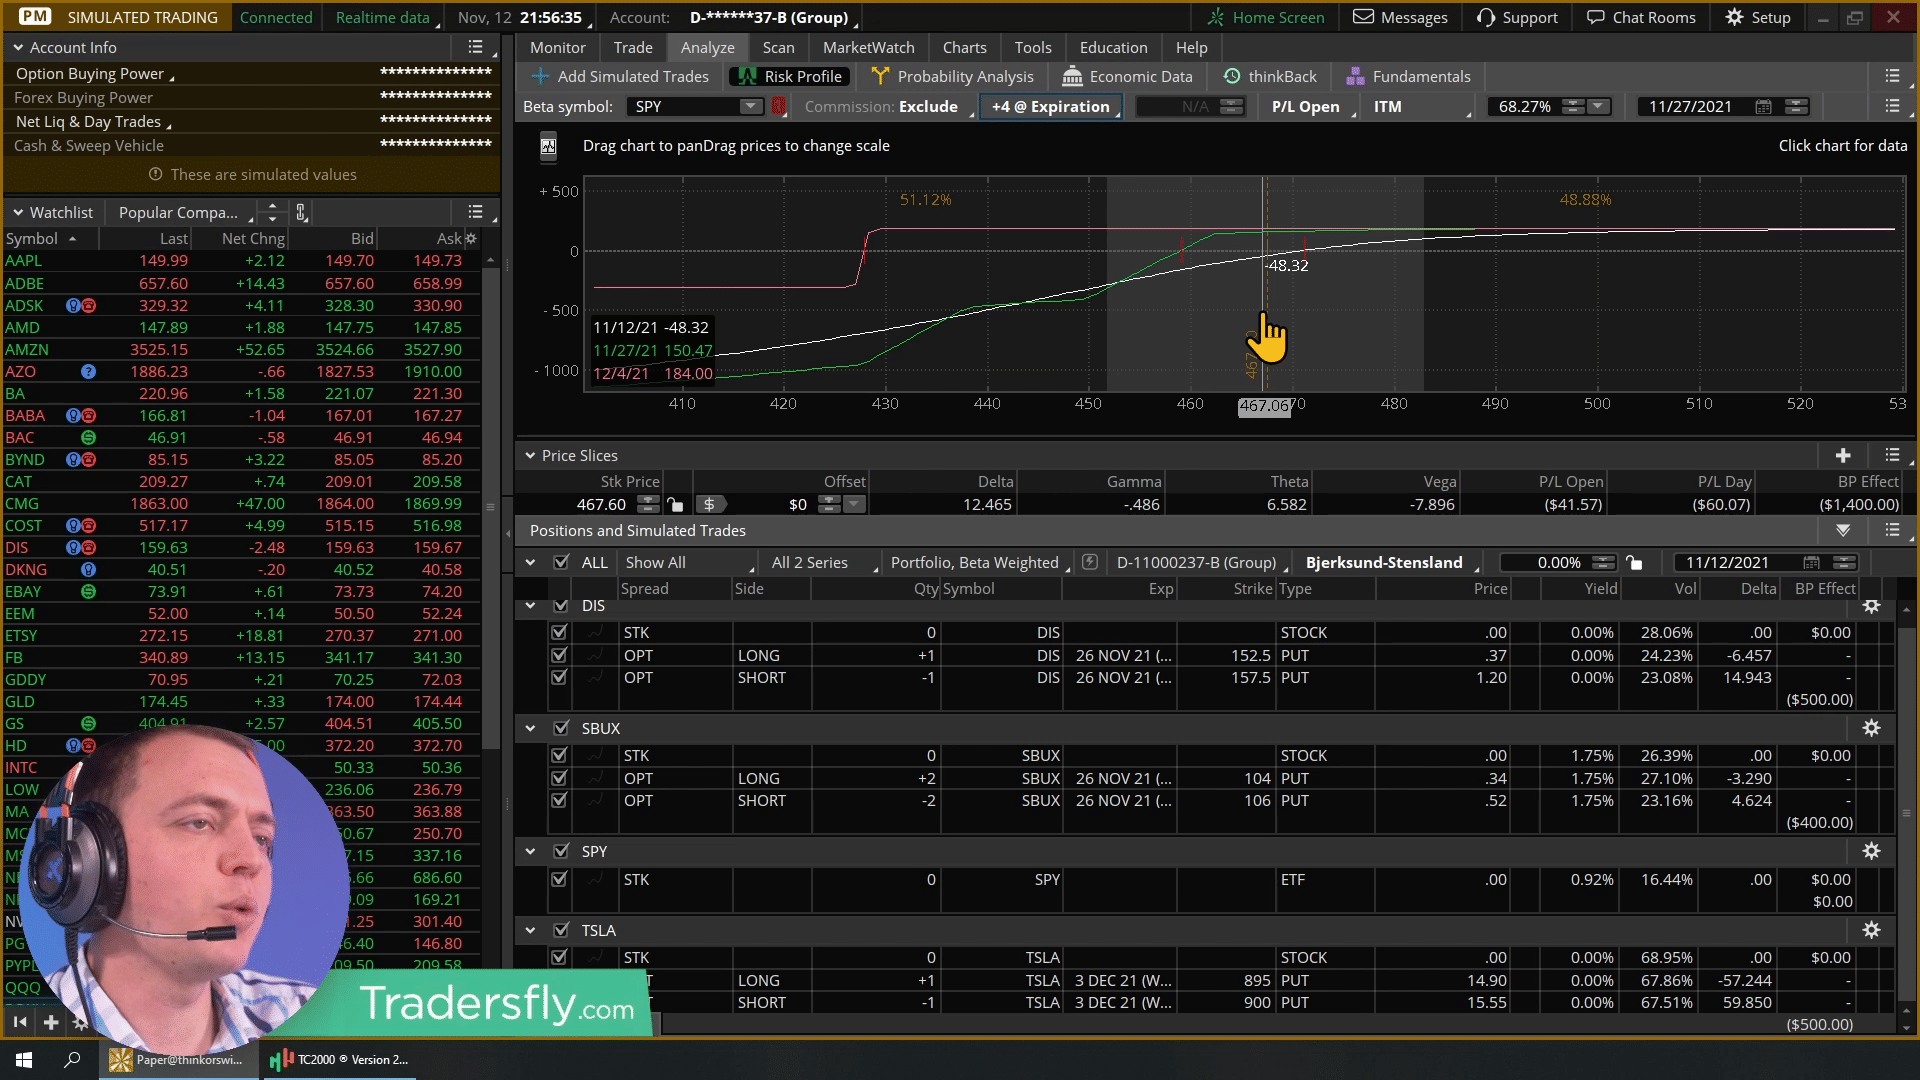Viewport: 1920px width, 1080px height.
Task: Open the DIS group settings gear
Action: 1872,606
